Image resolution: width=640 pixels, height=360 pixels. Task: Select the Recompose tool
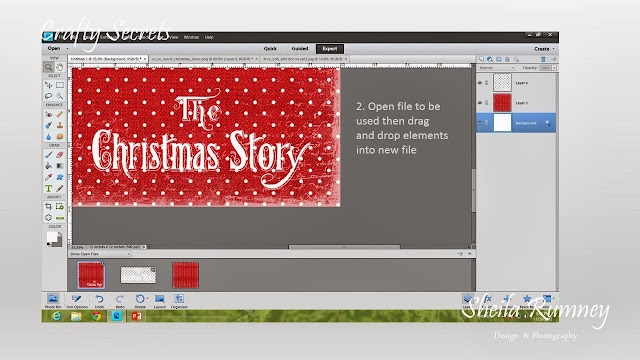tap(60, 207)
